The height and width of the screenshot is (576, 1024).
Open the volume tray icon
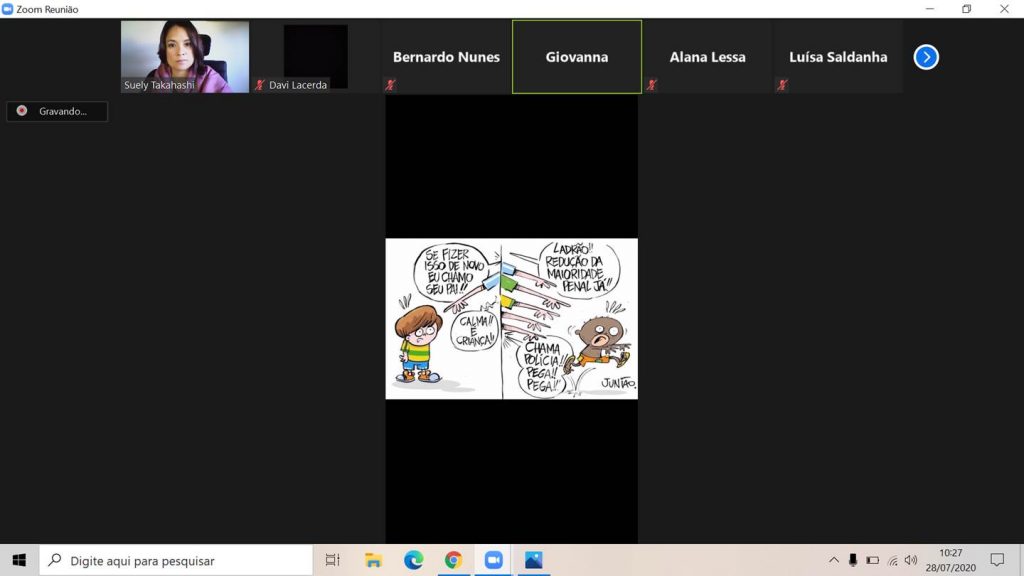click(911, 560)
